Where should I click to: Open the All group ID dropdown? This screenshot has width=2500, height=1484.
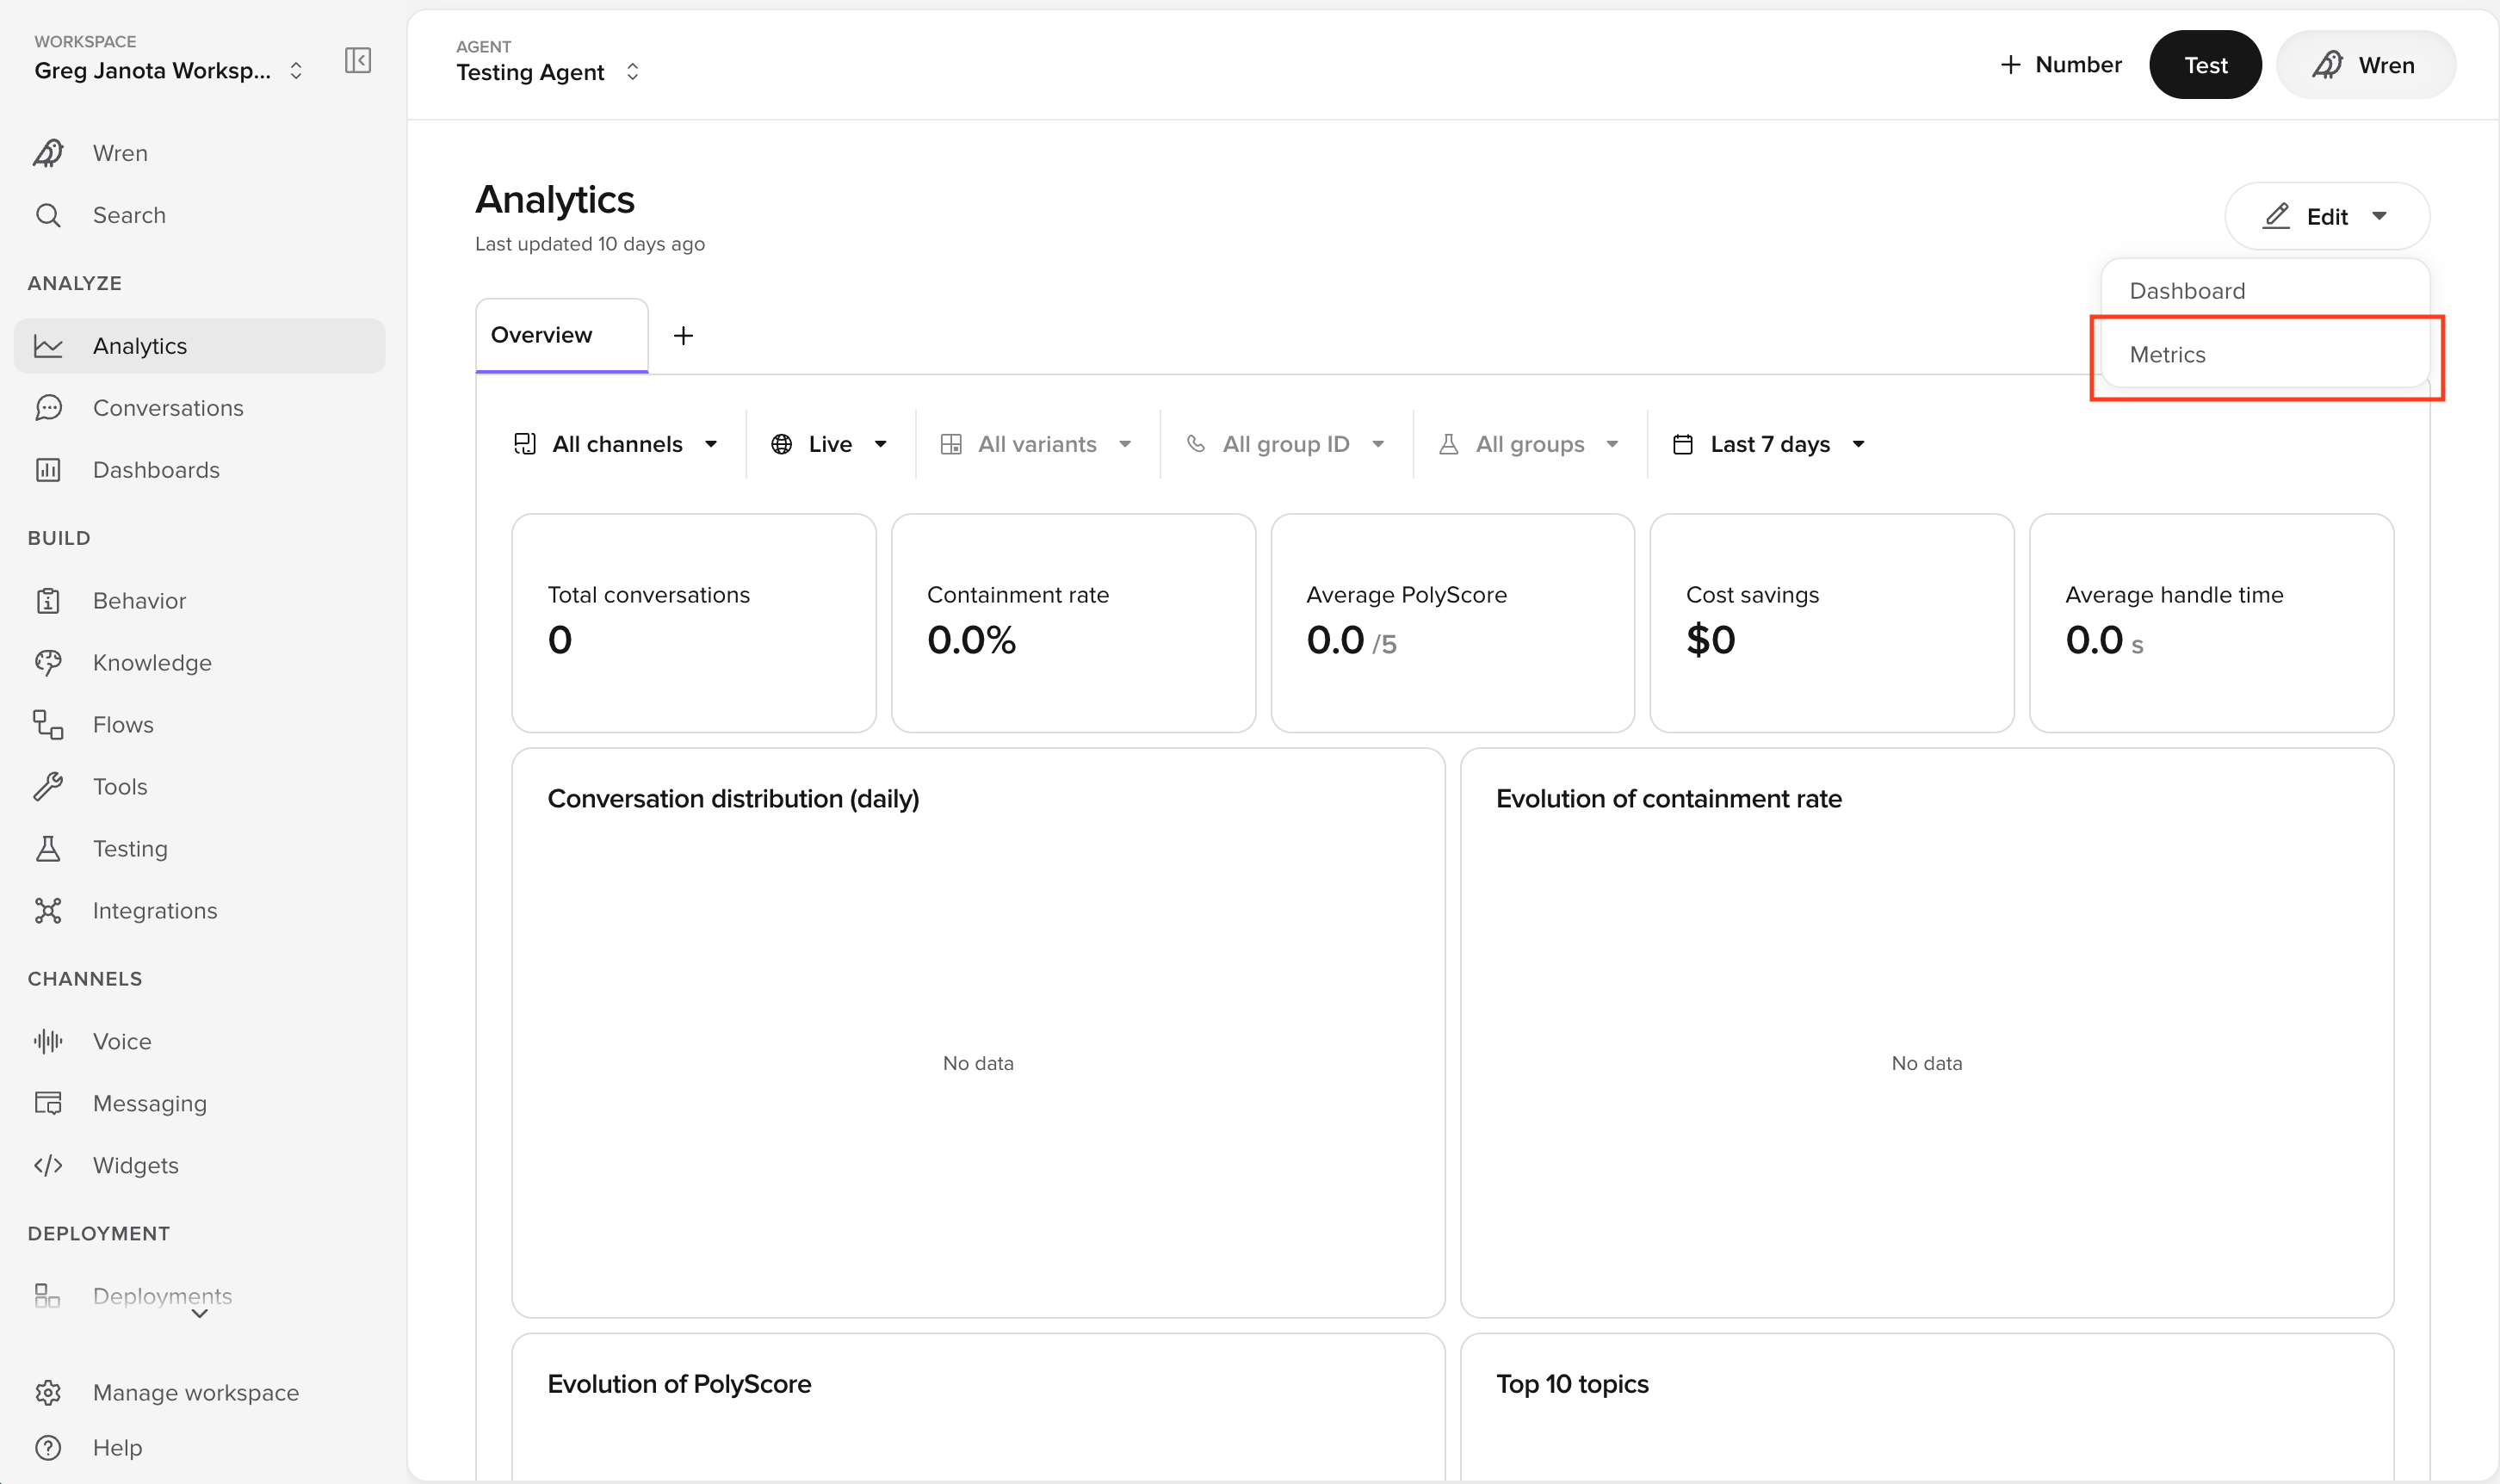(x=1287, y=444)
